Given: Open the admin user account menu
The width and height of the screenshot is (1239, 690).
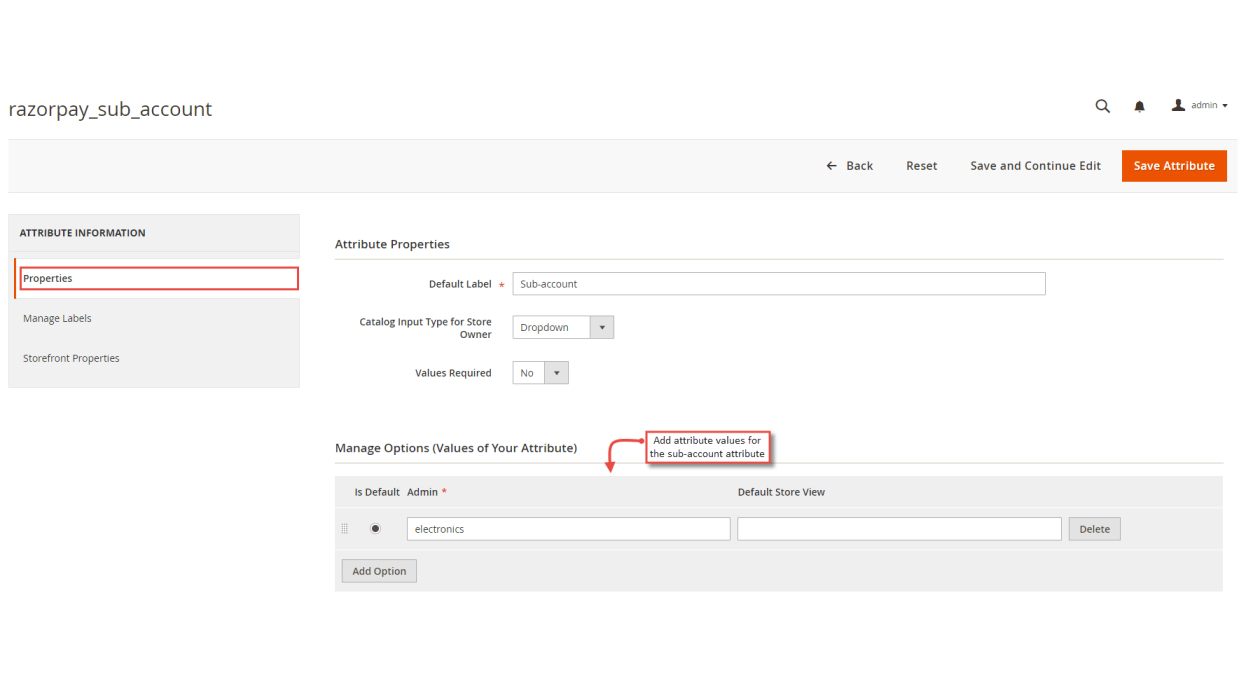Looking at the screenshot, I should pyautogui.click(x=1200, y=105).
